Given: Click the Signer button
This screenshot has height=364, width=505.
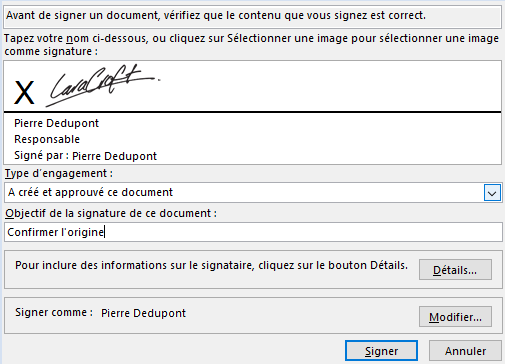Looking at the screenshot, I should point(381,351).
